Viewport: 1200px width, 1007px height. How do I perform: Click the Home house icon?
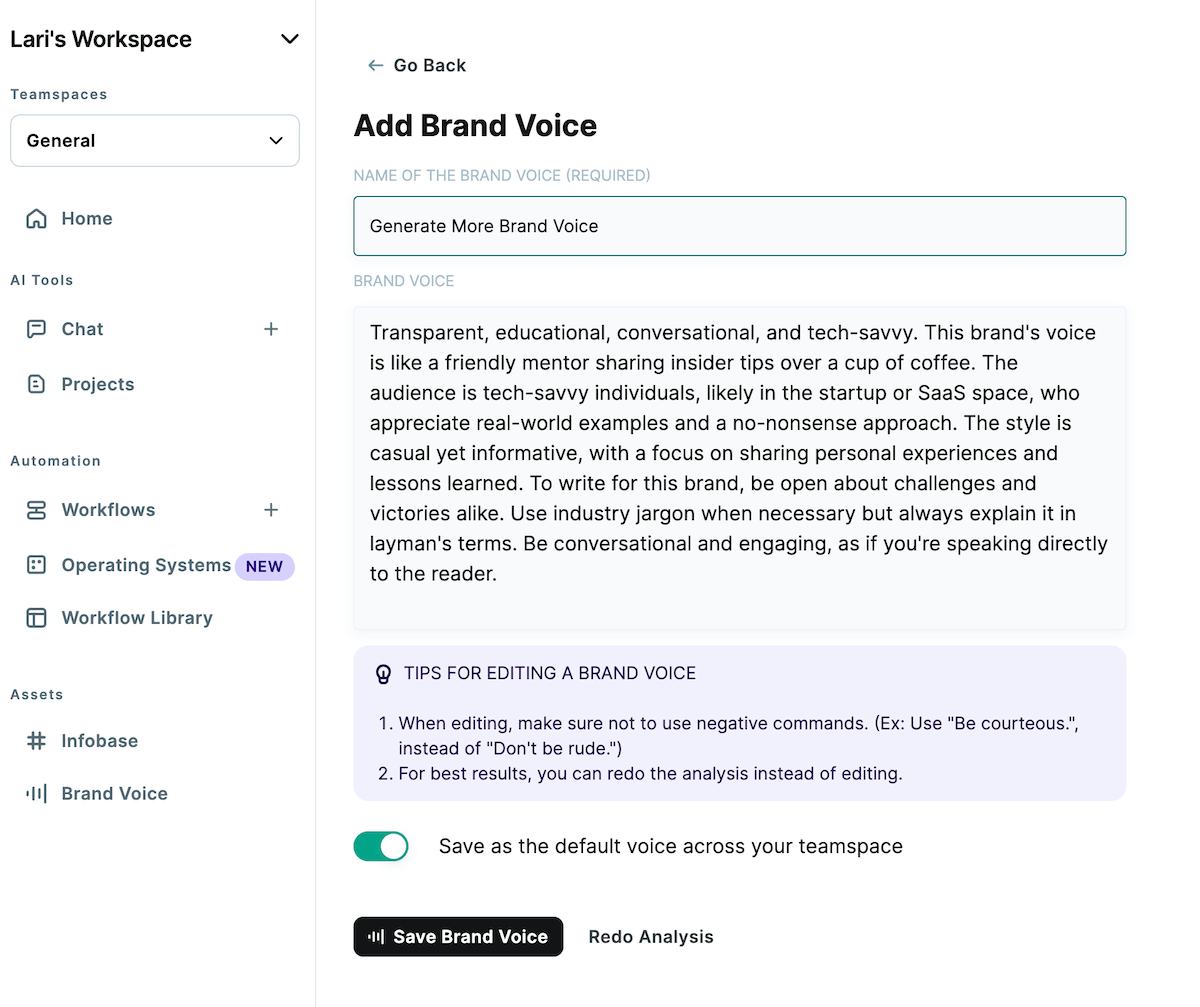(36, 219)
